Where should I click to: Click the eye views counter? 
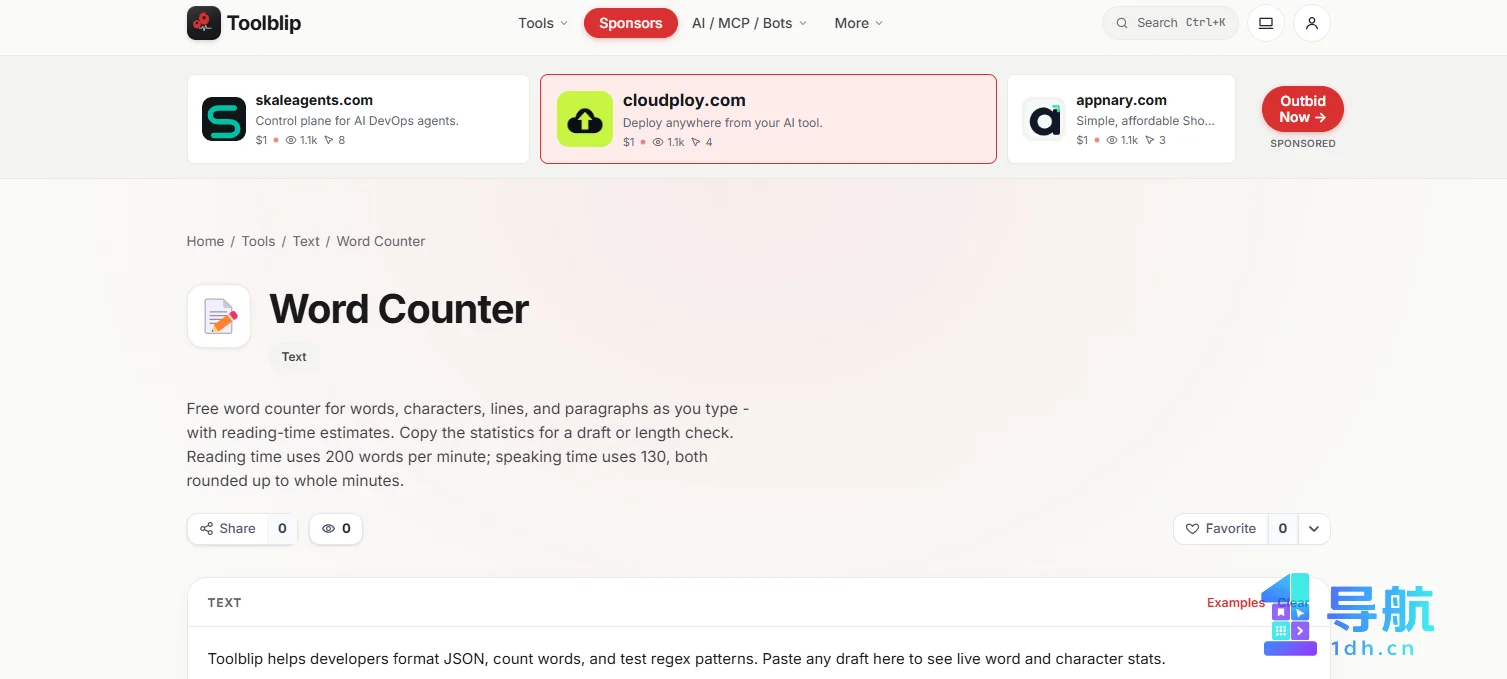336,529
